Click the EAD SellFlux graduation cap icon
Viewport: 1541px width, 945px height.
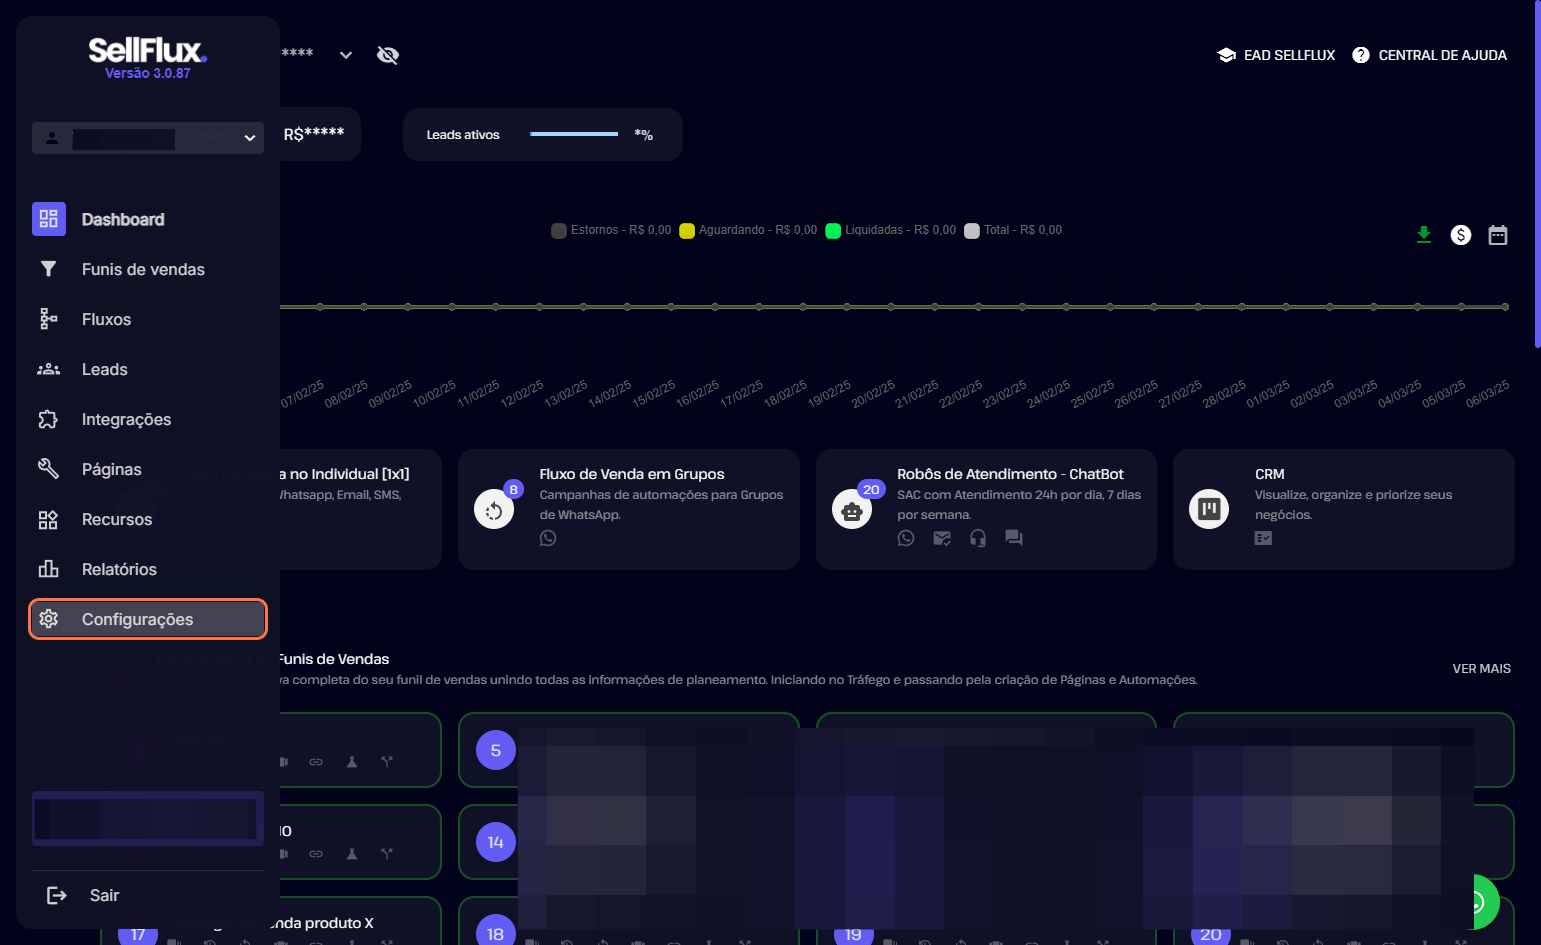(x=1226, y=55)
